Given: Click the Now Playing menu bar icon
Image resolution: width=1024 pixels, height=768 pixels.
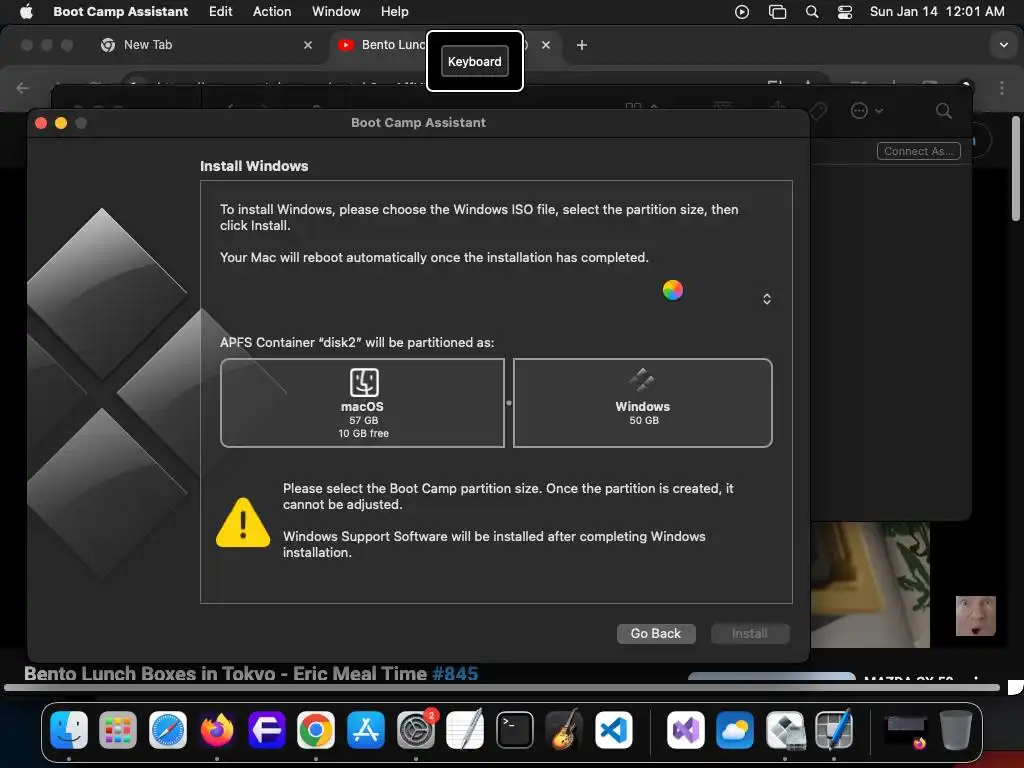Looking at the screenshot, I should coord(741,11).
